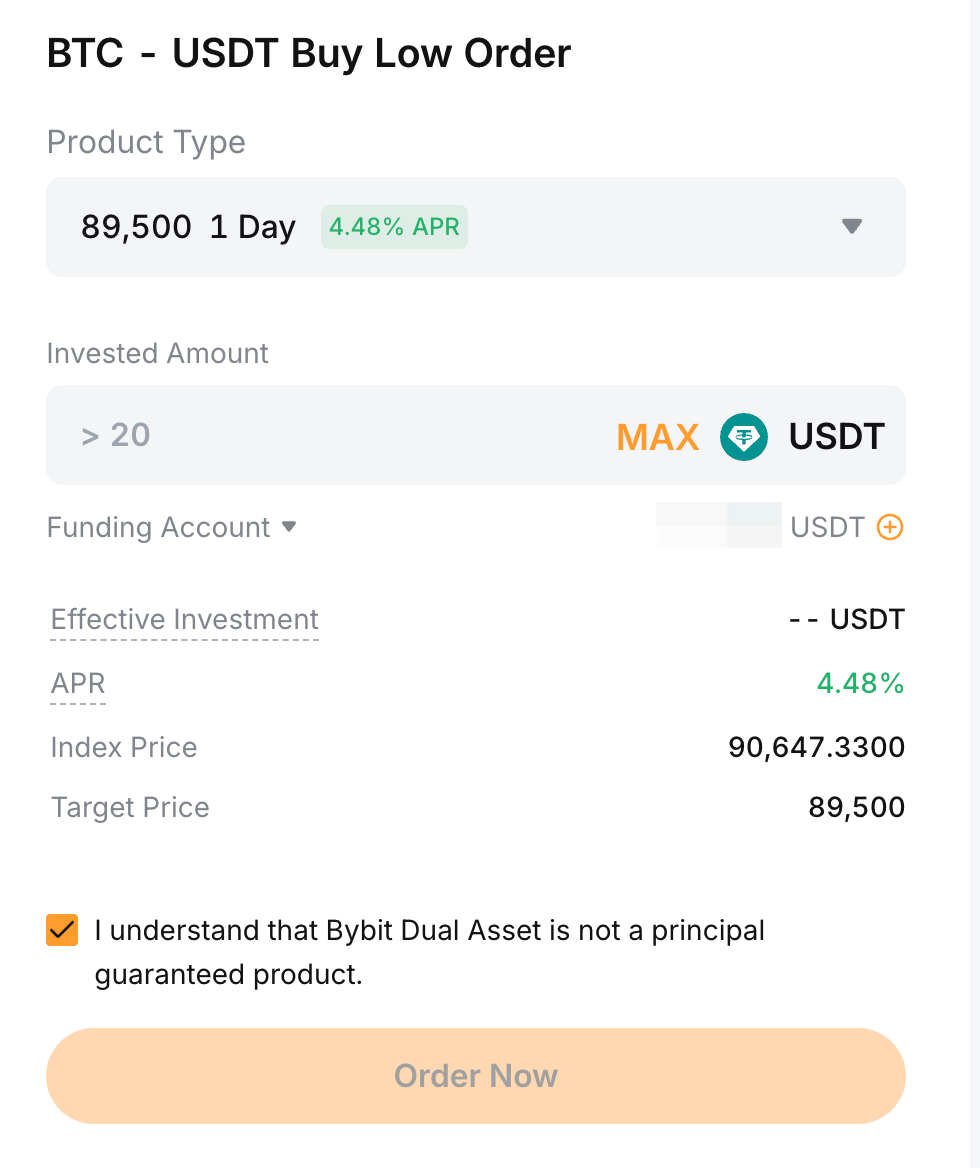Uncheck the principal guarantee acknowledgment checkbox

click(x=62, y=930)
